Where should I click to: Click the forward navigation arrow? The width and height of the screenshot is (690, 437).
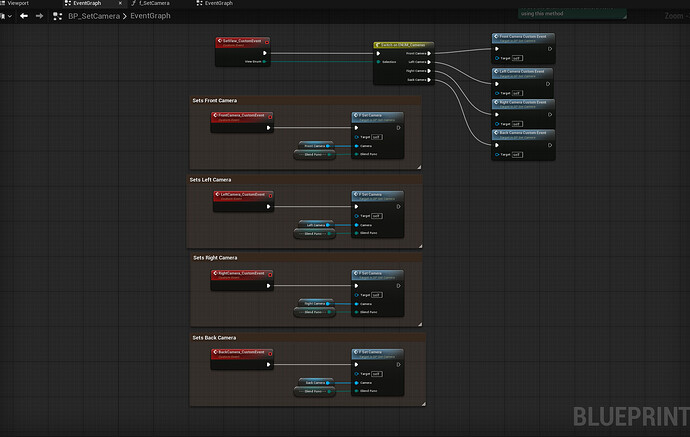click(x=38, y=16)
